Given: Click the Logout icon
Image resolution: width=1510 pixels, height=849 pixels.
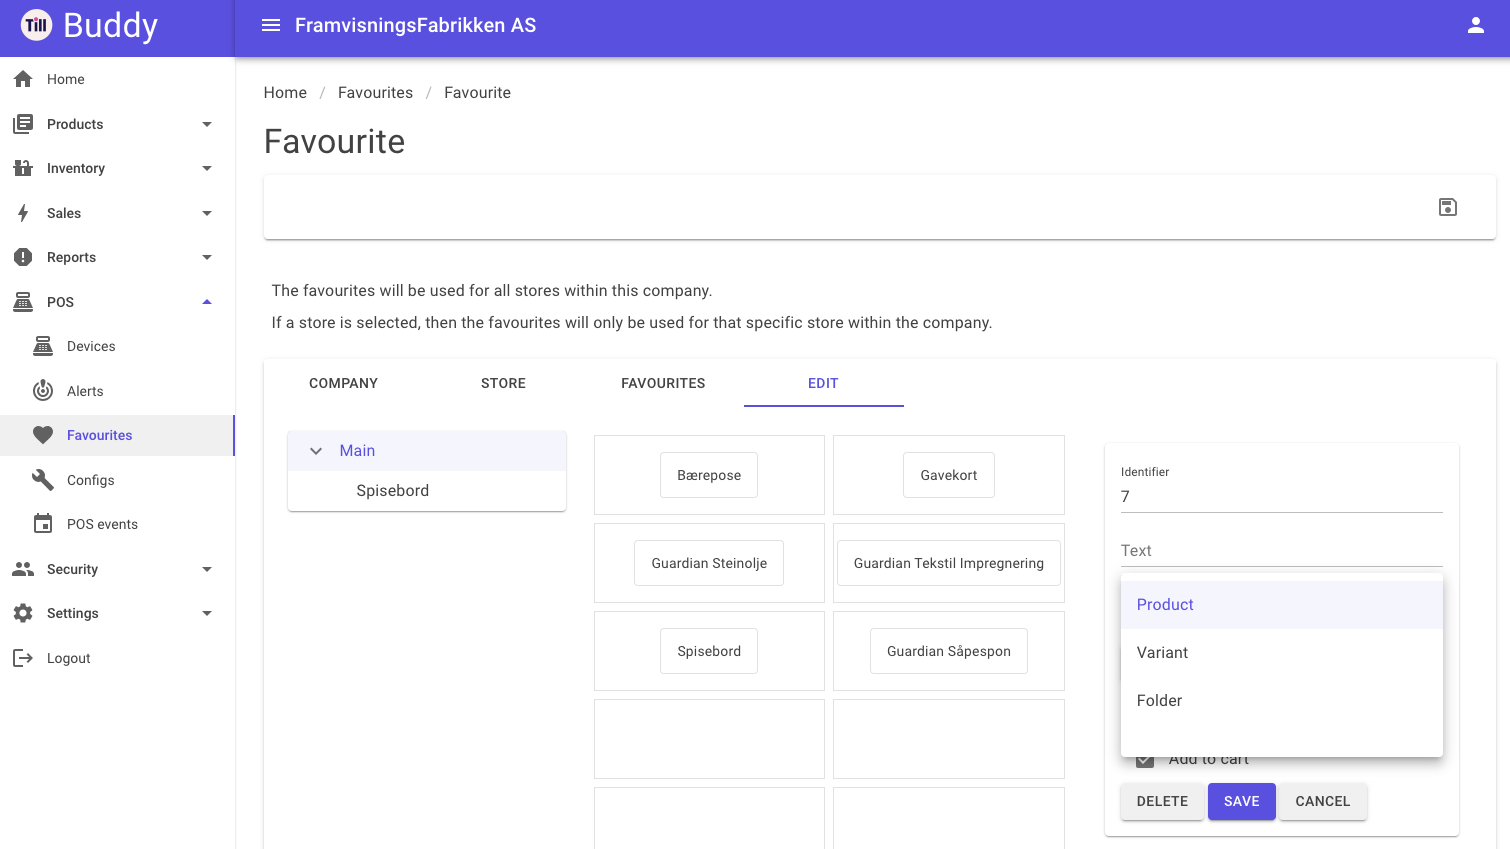Looking at the screenshot, I should [x=23, y=658].
